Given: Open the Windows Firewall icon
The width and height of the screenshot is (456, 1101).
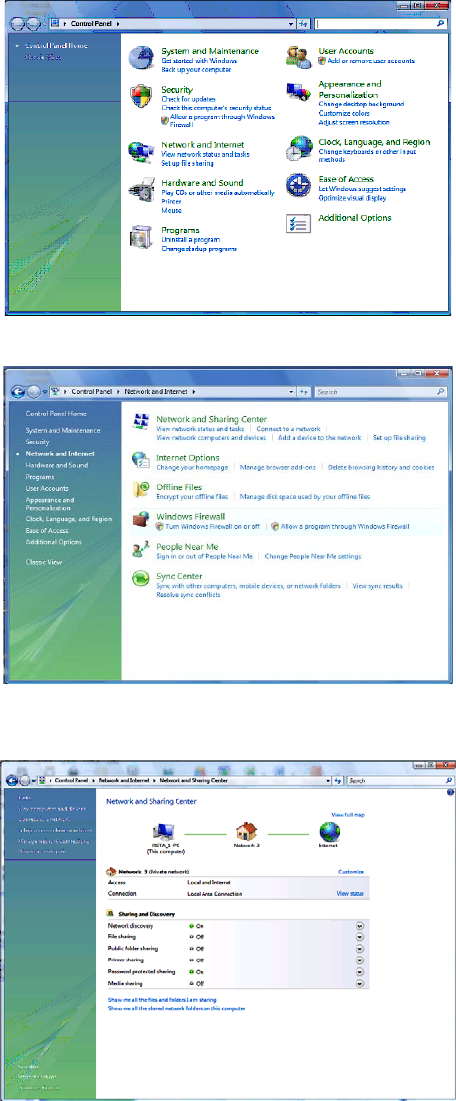Looking at the screenshot, I should [x=141, y=520].
